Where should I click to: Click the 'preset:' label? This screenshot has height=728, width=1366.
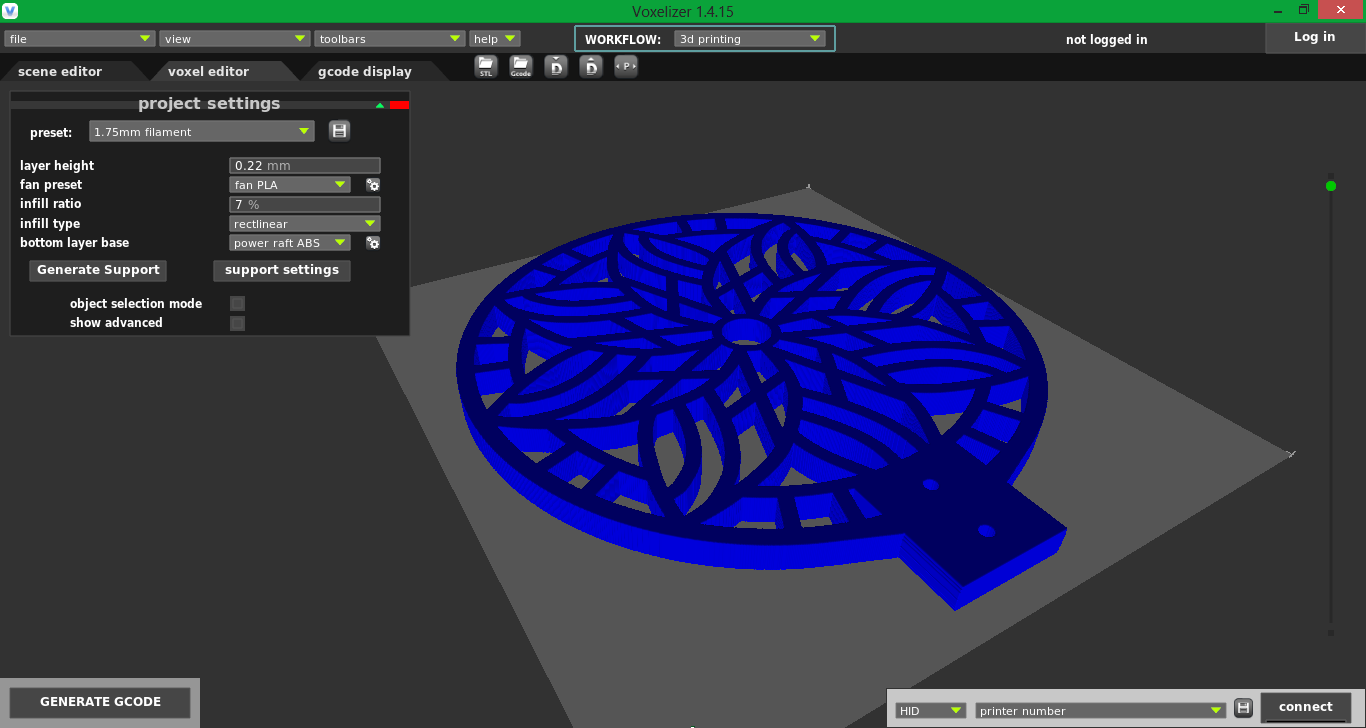coord(51,132)
